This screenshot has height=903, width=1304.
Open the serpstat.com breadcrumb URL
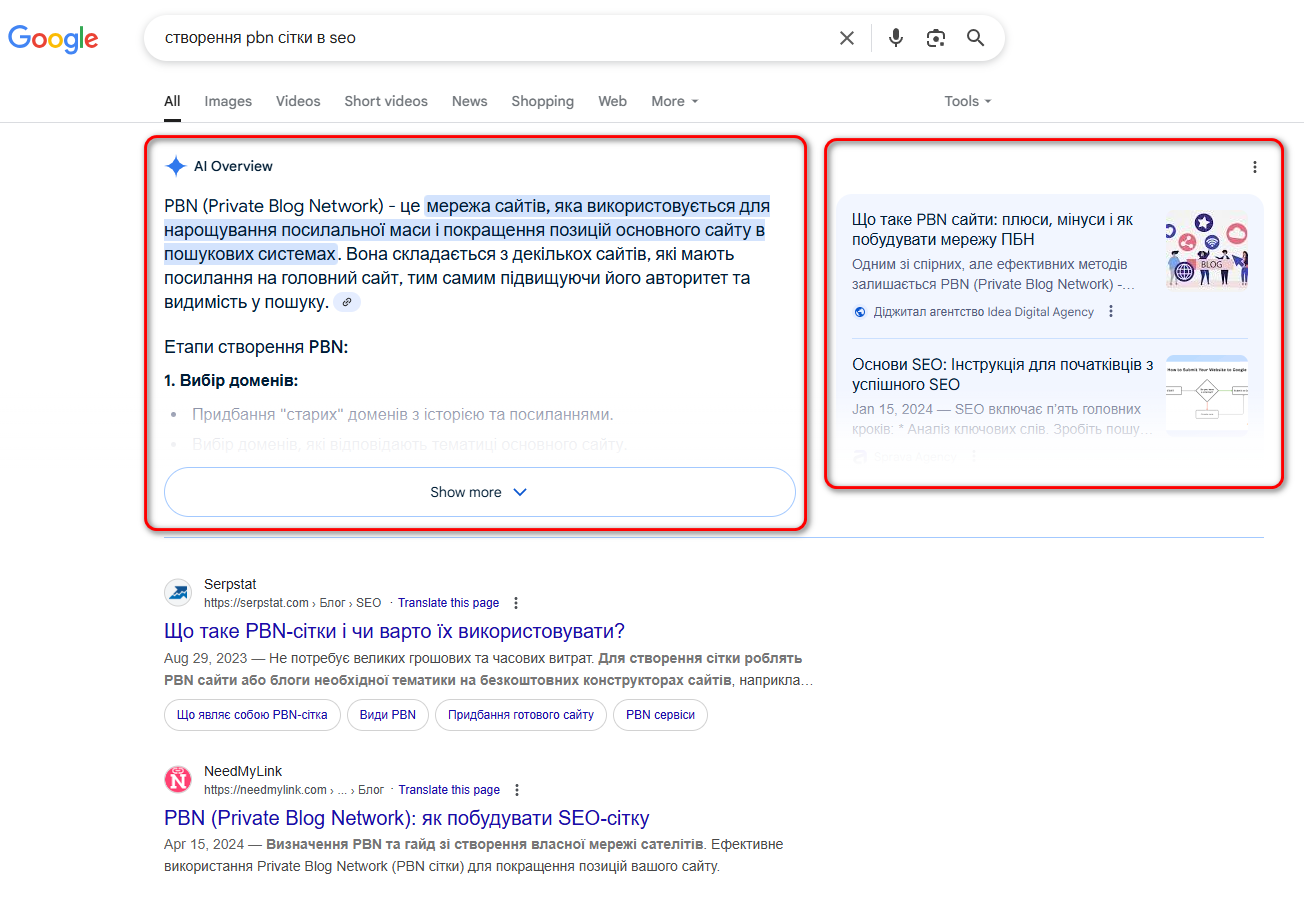coord(293,603)
